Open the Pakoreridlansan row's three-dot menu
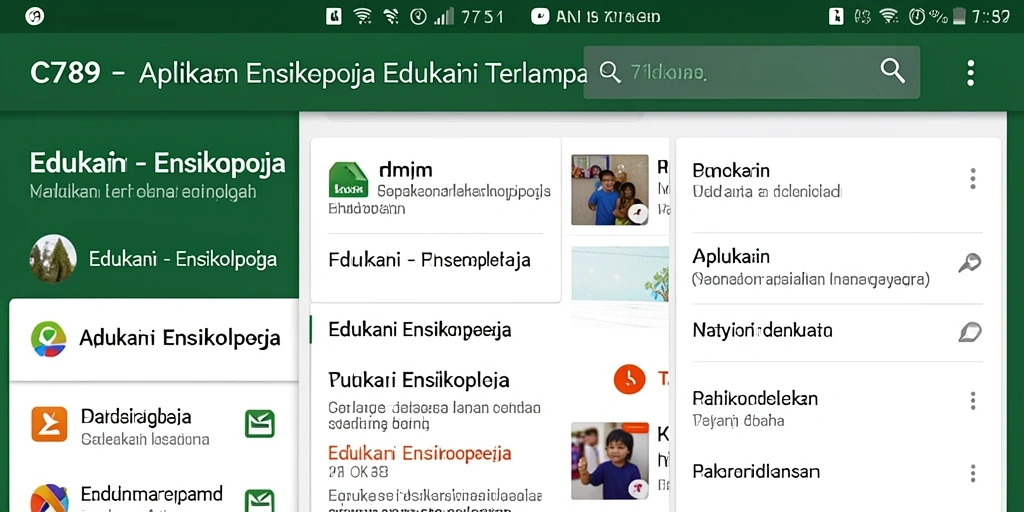Viewport: 1024px width, 512px height. pos(972,473)
